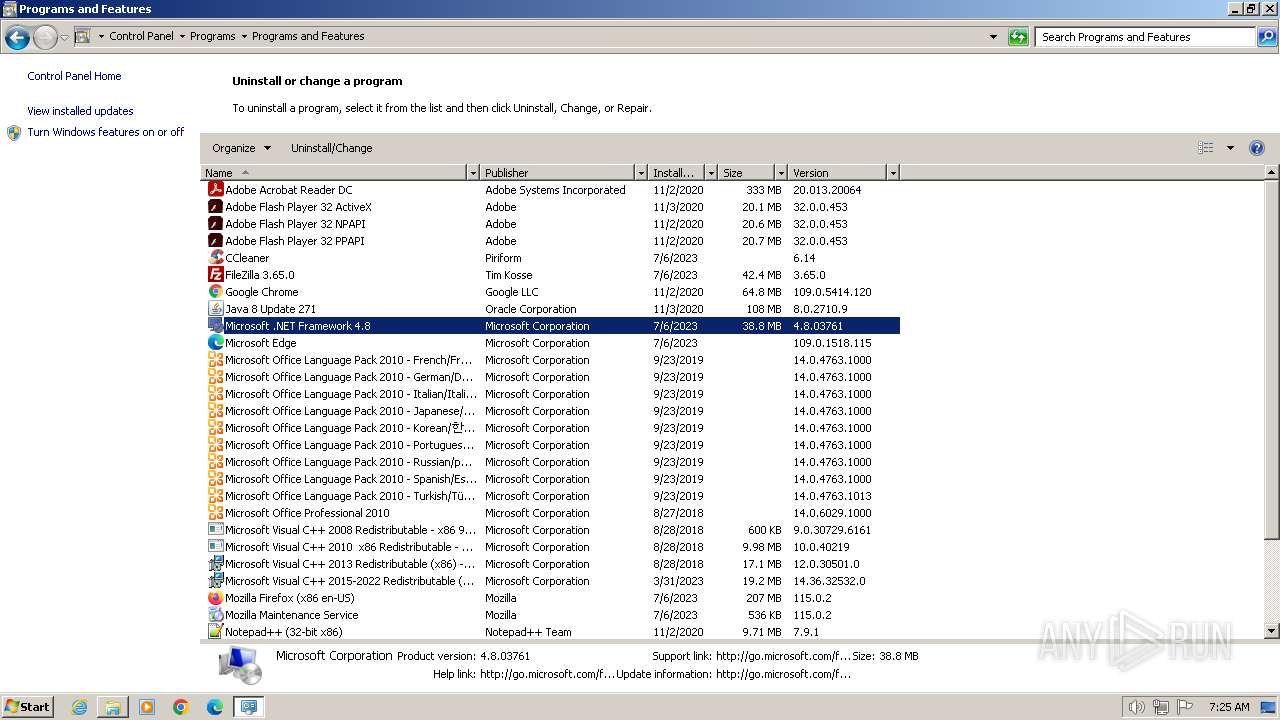Click the Action Center flag icon
Image resolution: width=1280 pixels, height=720 pixels.
(x=1185, y=707)
